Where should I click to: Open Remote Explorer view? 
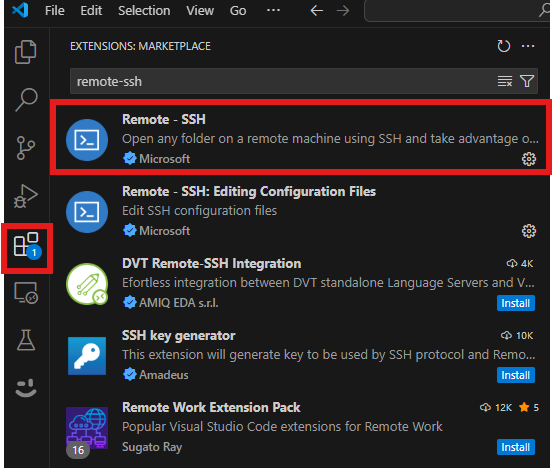(26, 293)
